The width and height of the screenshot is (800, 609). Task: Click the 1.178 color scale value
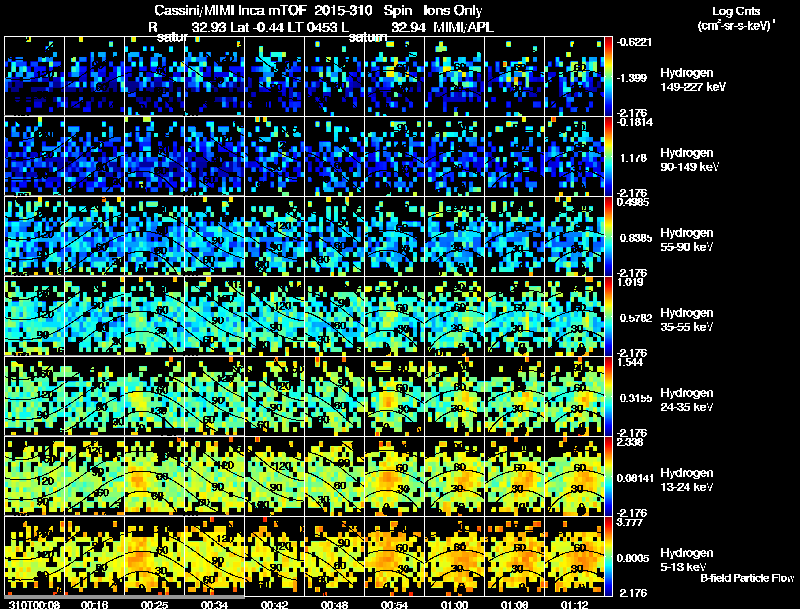633,158
